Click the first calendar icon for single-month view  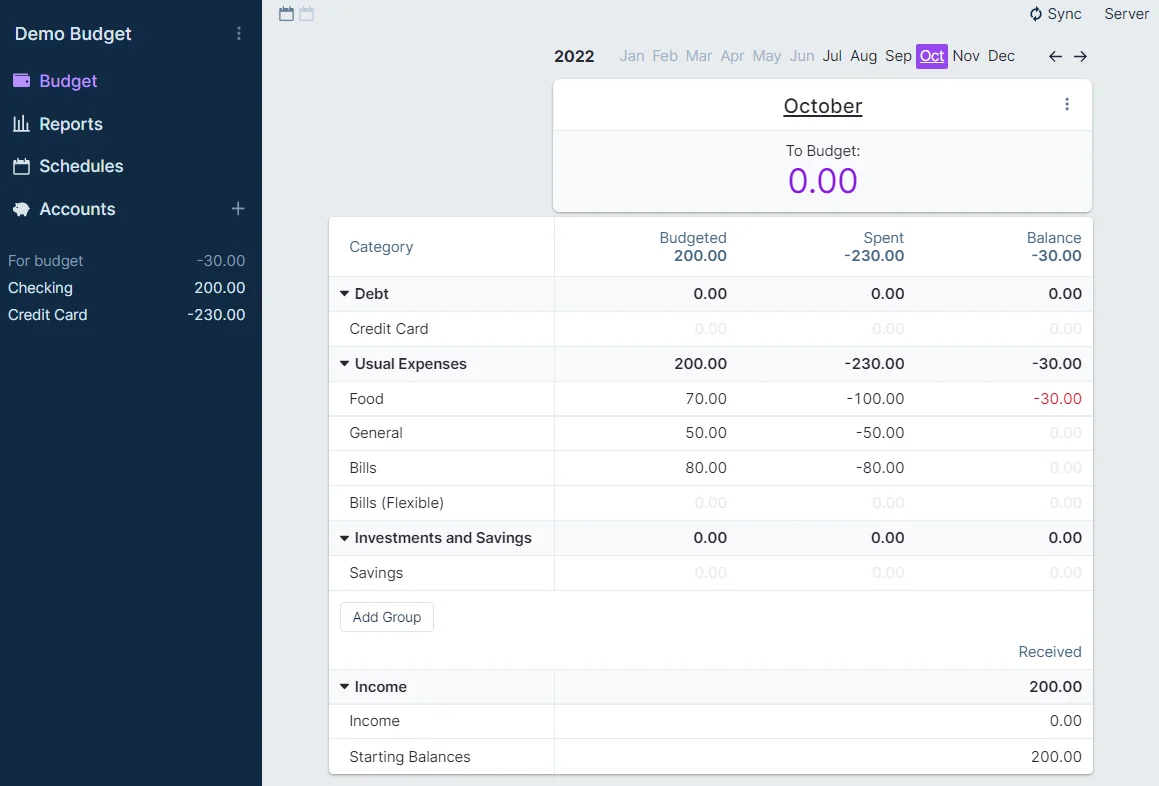tap(286, 14)
